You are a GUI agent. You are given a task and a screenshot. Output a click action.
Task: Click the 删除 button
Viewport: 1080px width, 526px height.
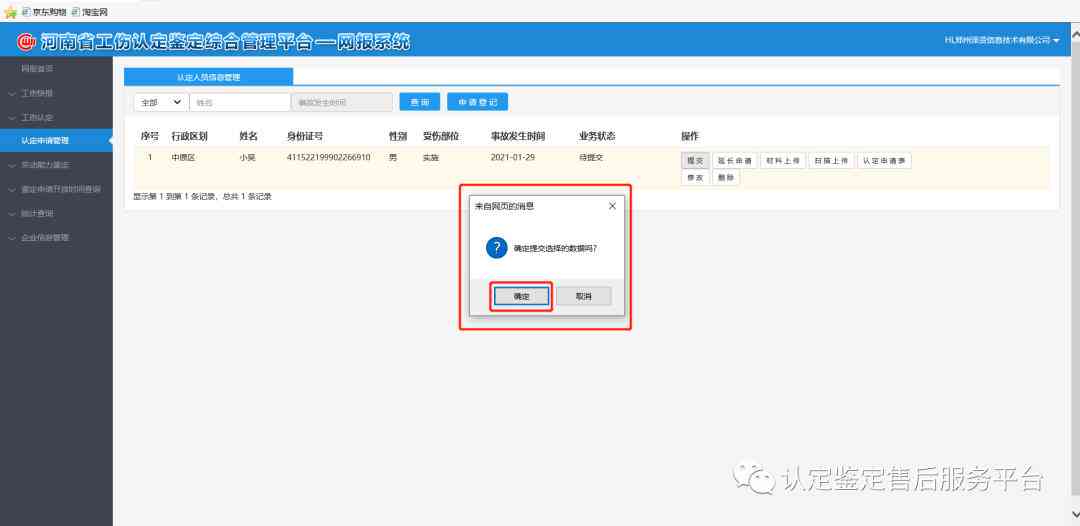tap(725, 178)
